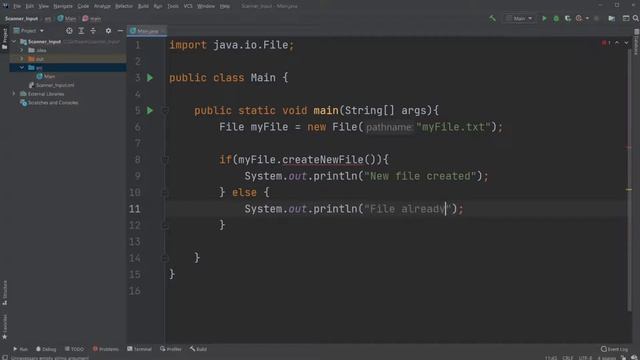Viewport: 640px width, 360px height.
Task: Open the Code menu
Action: [x=83, y=6]
